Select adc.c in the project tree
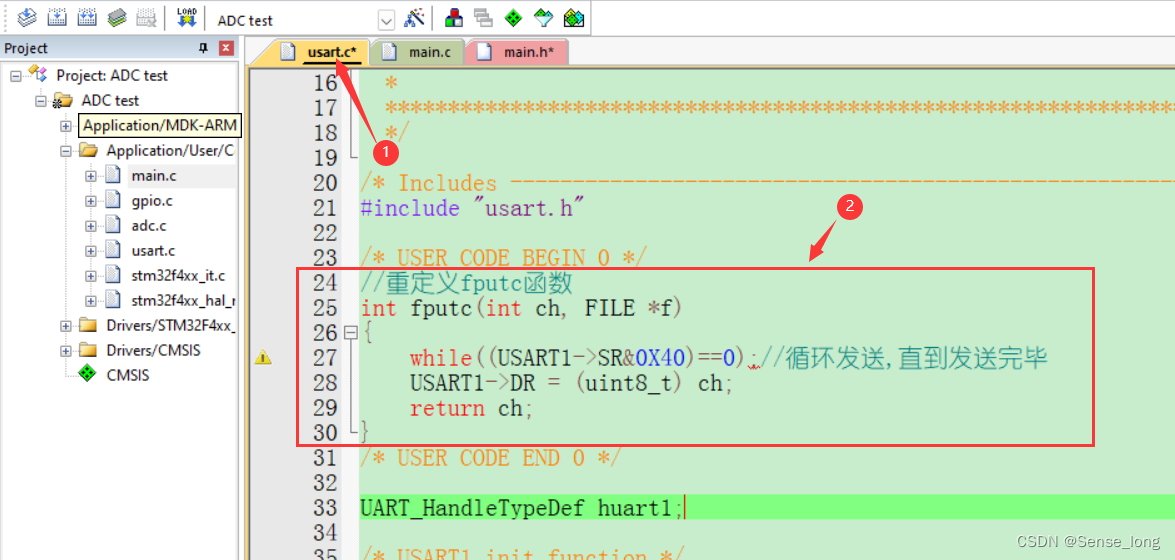This screenshot has width=1175, height=560. [149, 226]
